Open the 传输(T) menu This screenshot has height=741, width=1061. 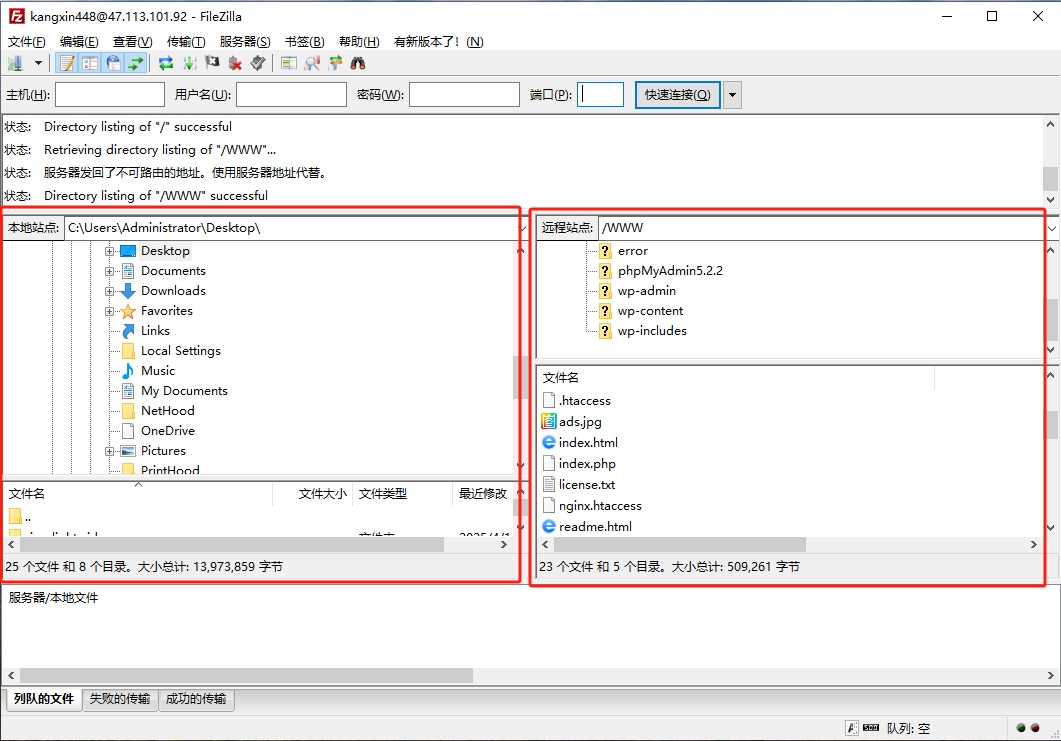pos(186,42)
